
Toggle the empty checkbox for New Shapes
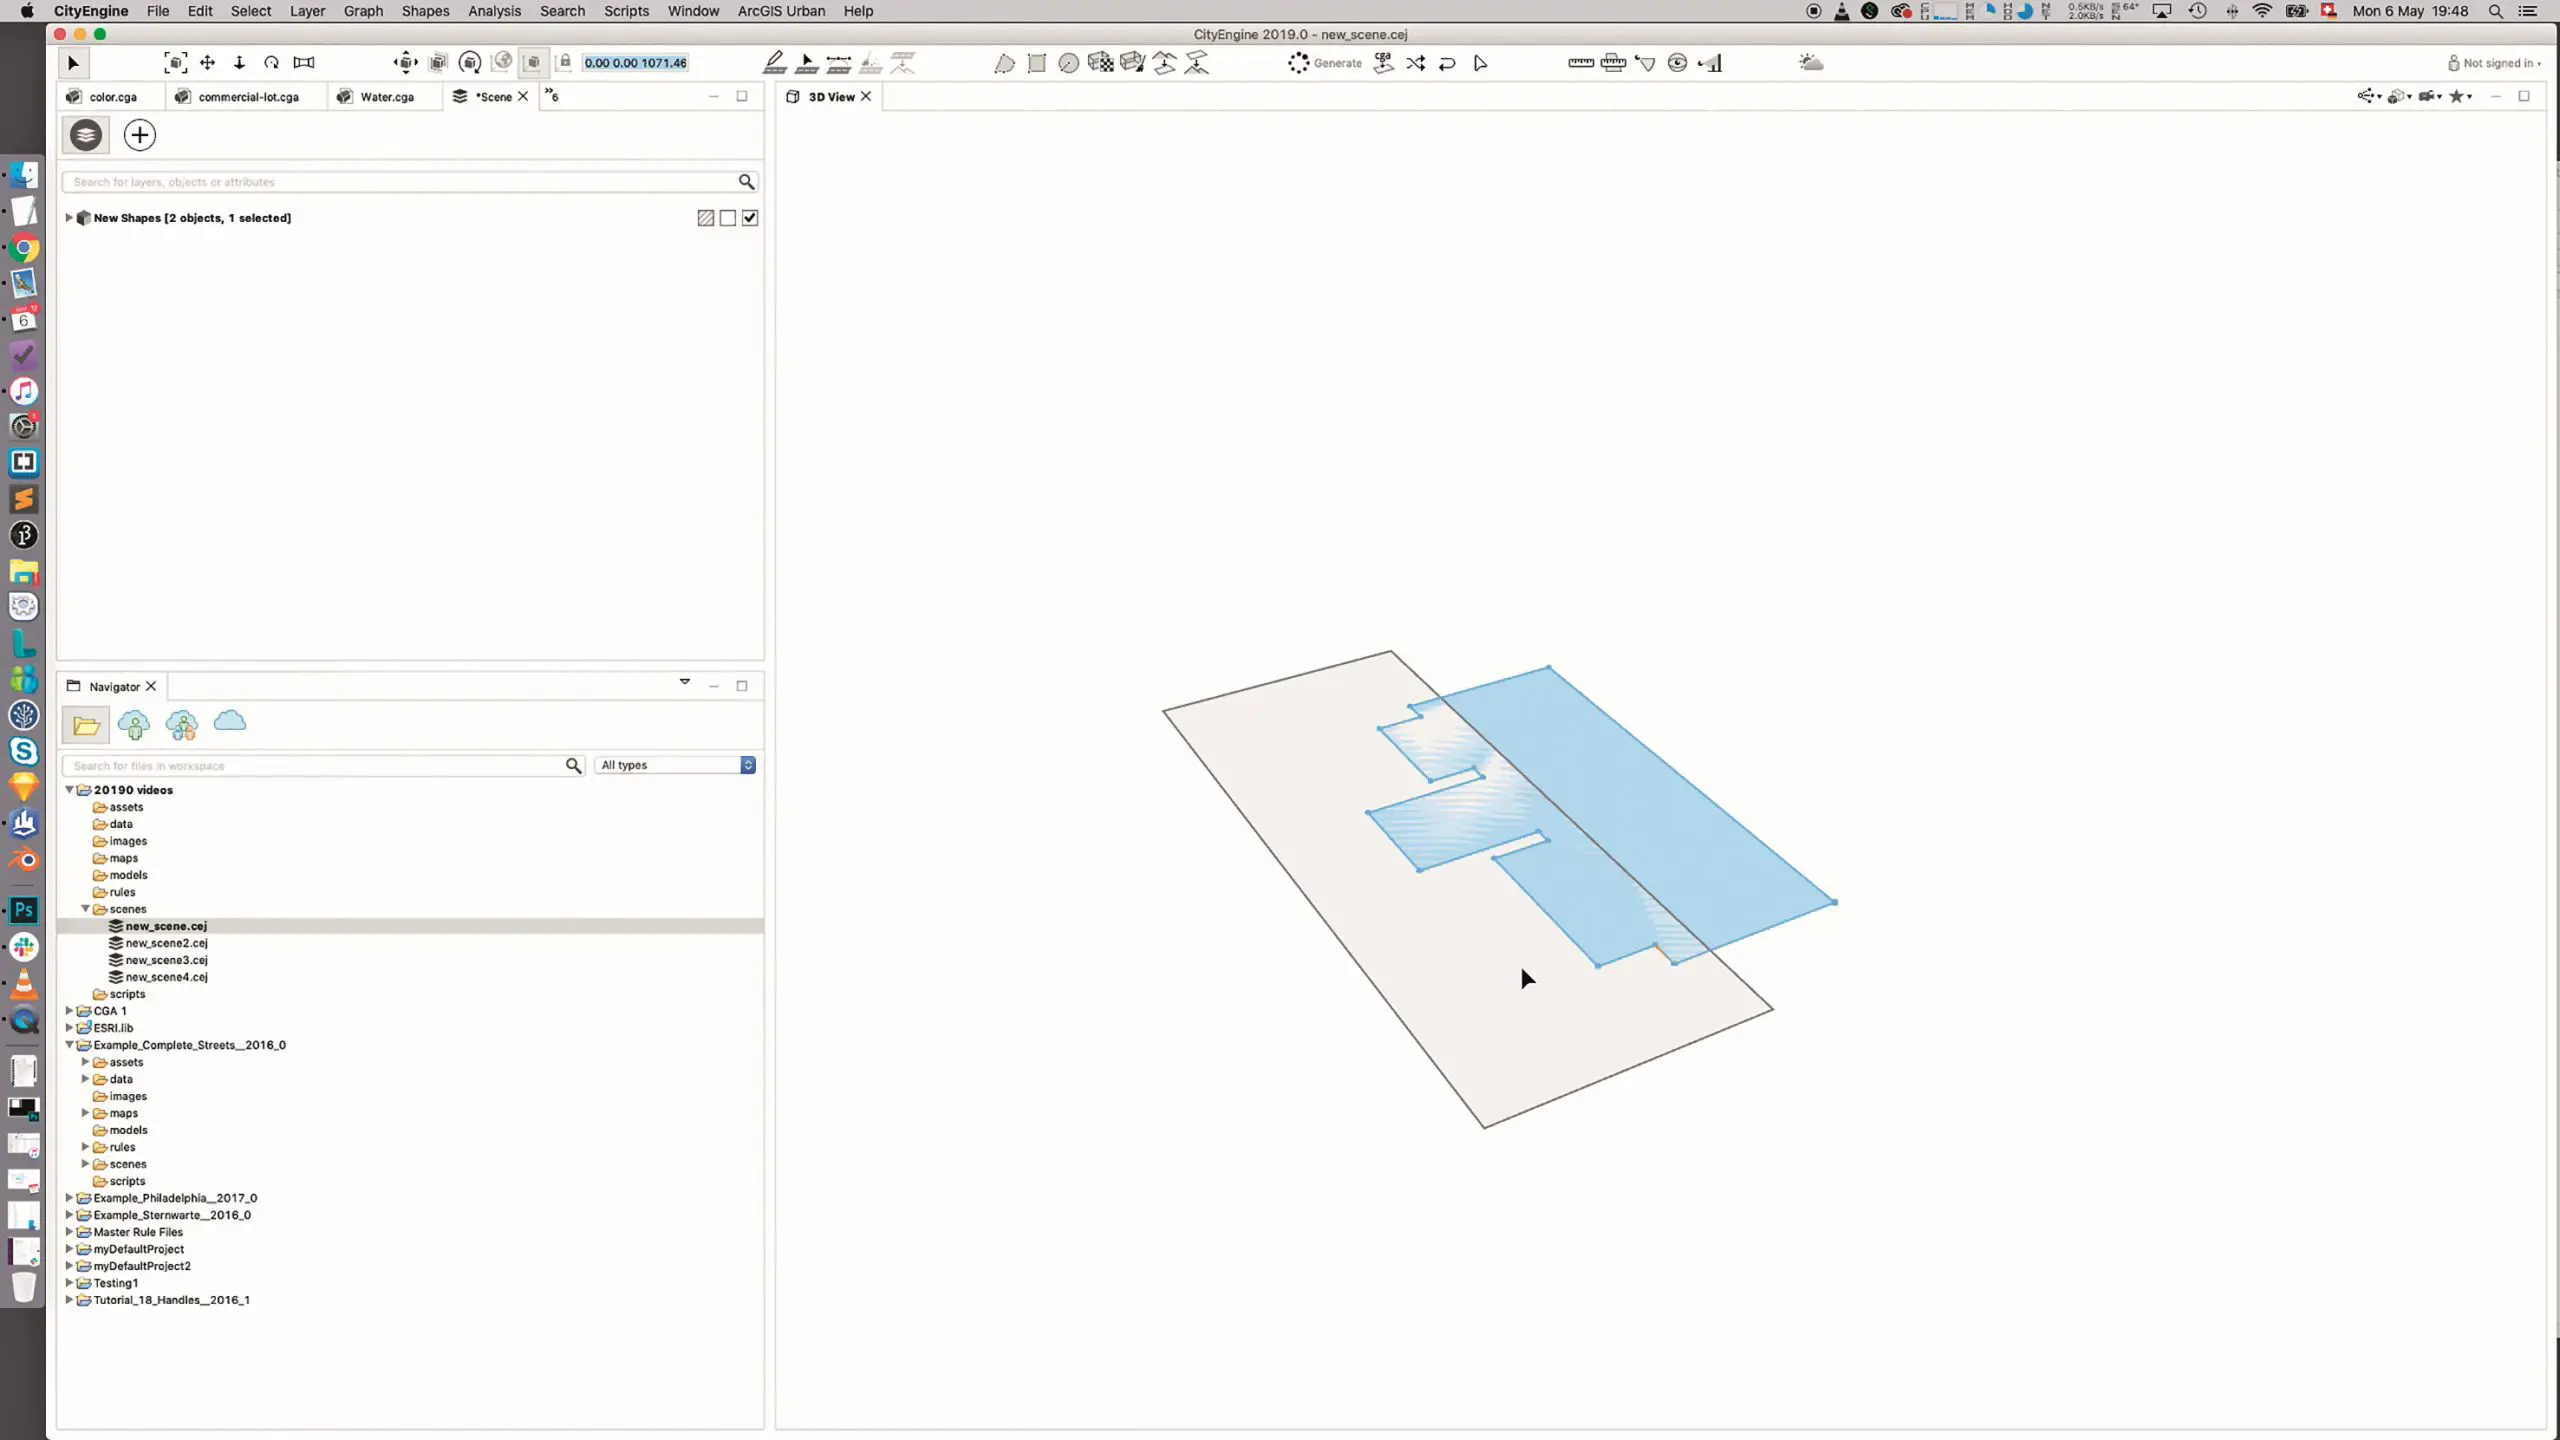pyautogui.click(x=728, y=218)
